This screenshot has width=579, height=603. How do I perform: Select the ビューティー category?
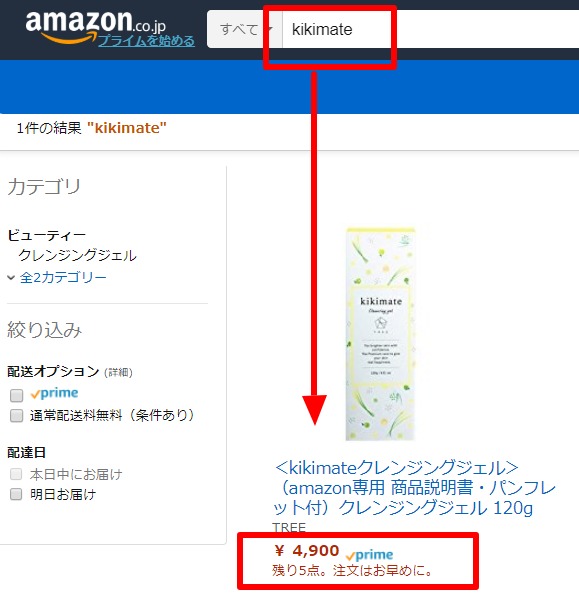47,235
